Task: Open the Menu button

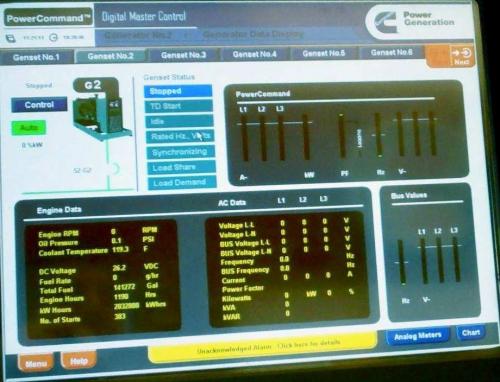Action: 36,363
